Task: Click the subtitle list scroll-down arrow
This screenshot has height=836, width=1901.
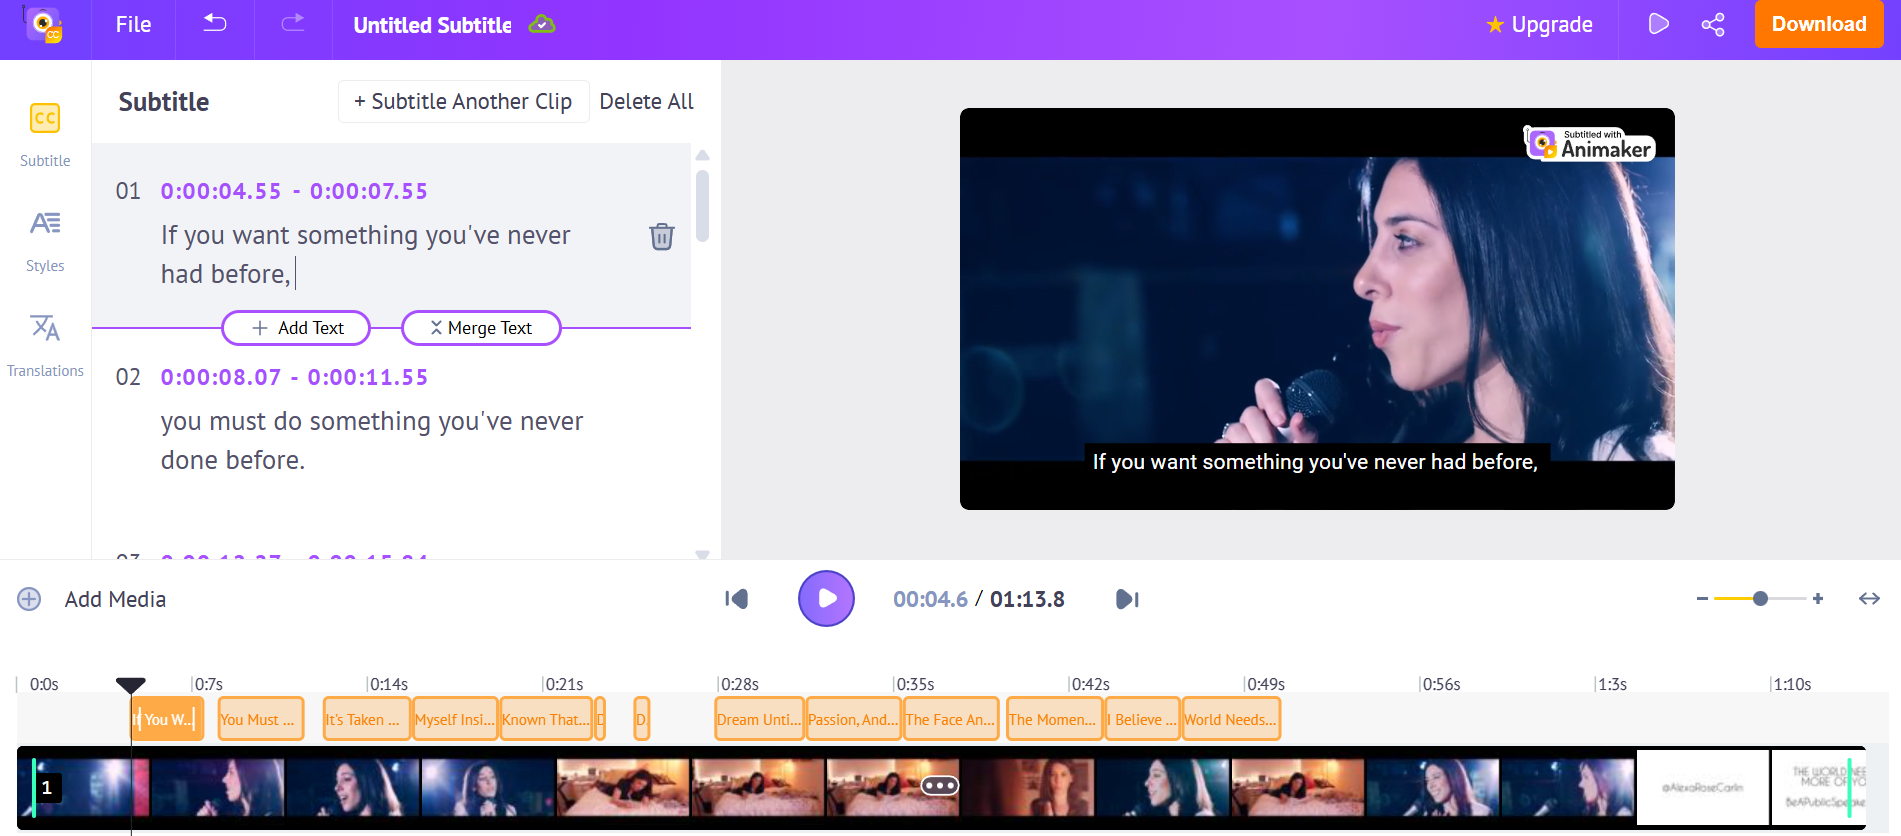Action: click(703, 554)
